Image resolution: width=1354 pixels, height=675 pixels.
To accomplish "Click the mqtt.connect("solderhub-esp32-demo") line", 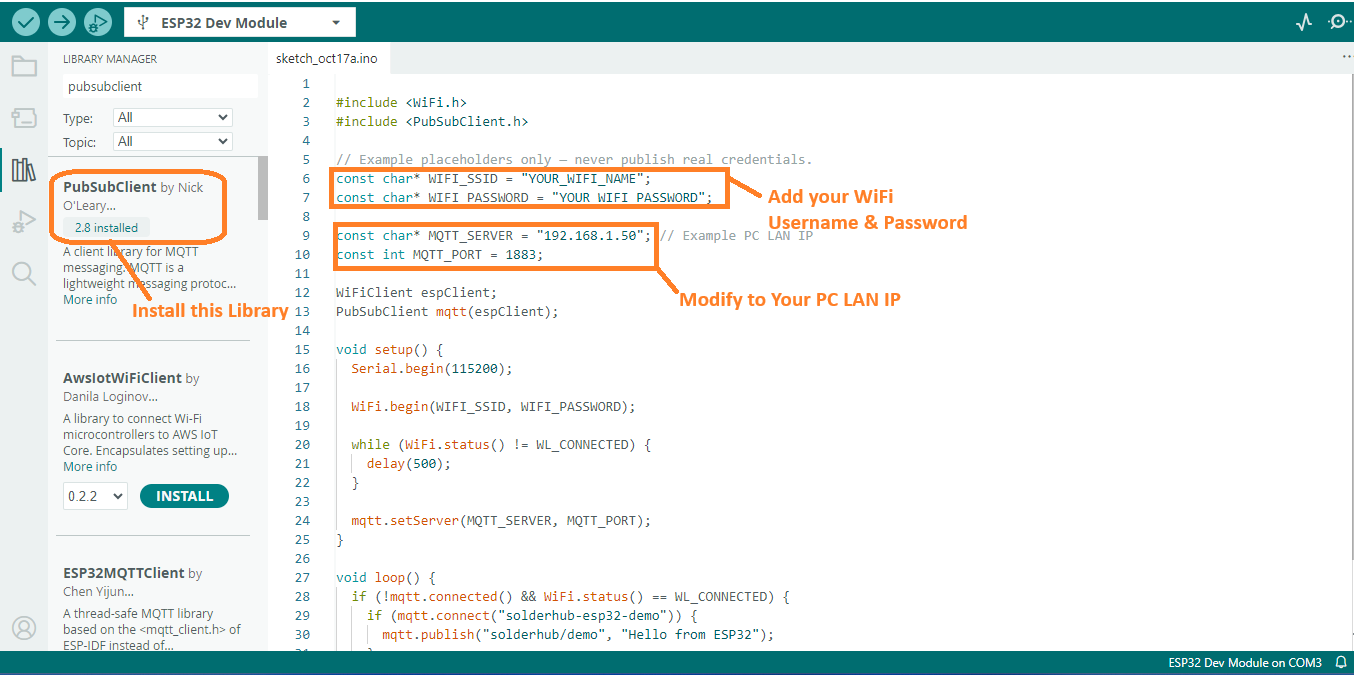I will click(532, 616).
